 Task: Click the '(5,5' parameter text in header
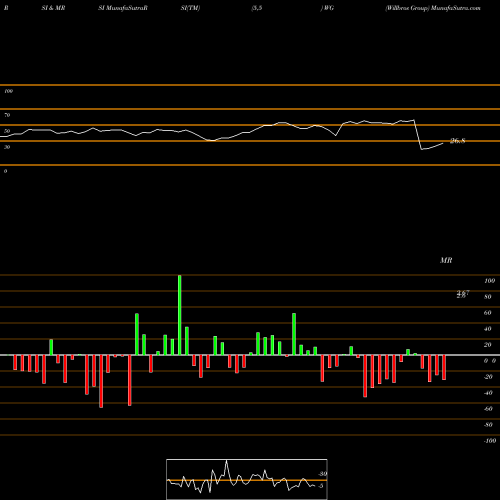point(257,8)
